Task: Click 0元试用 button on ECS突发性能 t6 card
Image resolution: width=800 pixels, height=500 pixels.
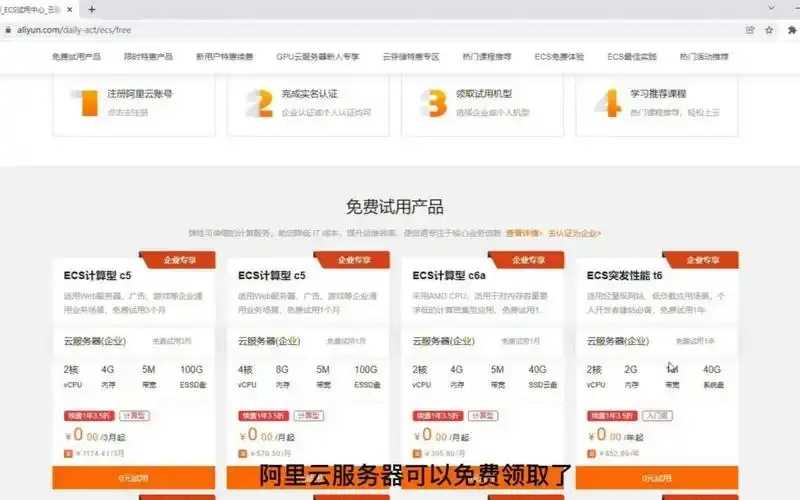Action: [657, 478]
